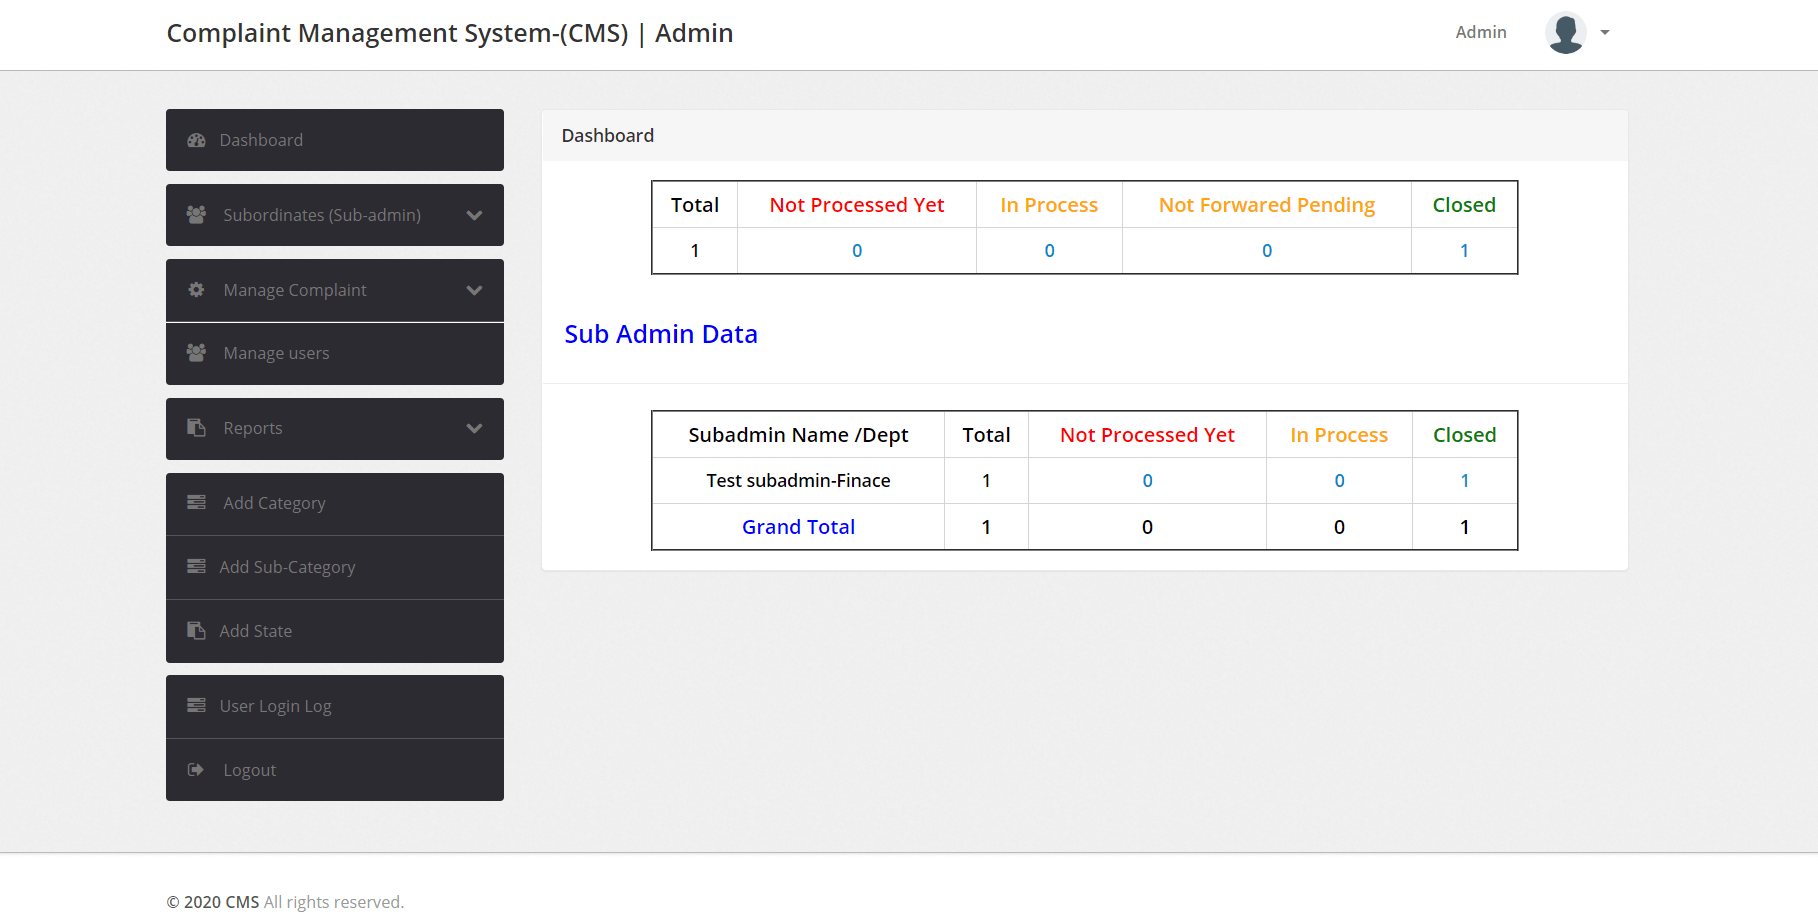Viewport: 1818px width, 919px height.
Task: Click the Manage users people icon
Action: coord(196,353)
